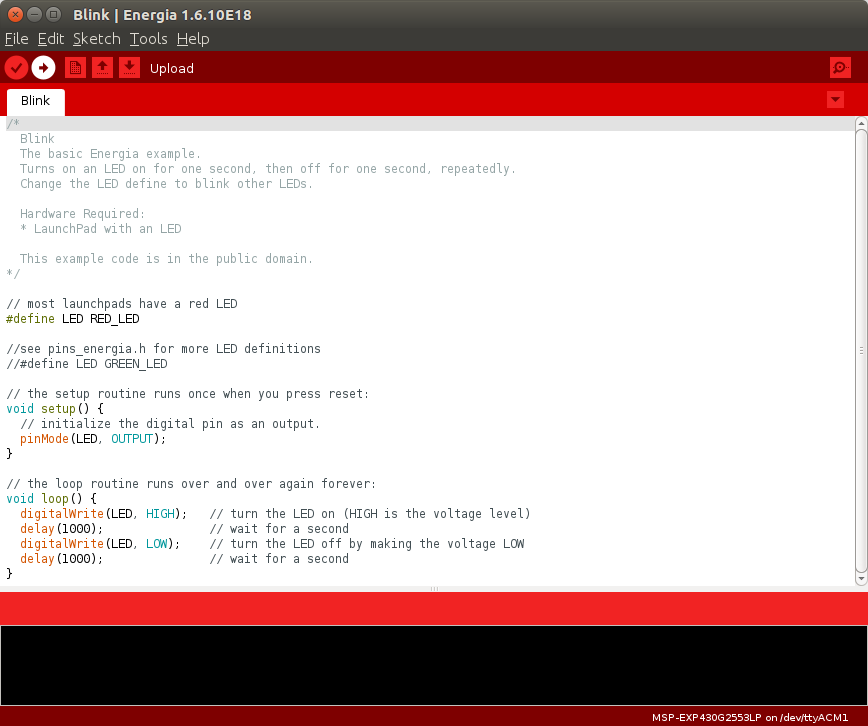This screenshot has height=726, width=868.
Task: Open the File menu
Action: point(17,39)
